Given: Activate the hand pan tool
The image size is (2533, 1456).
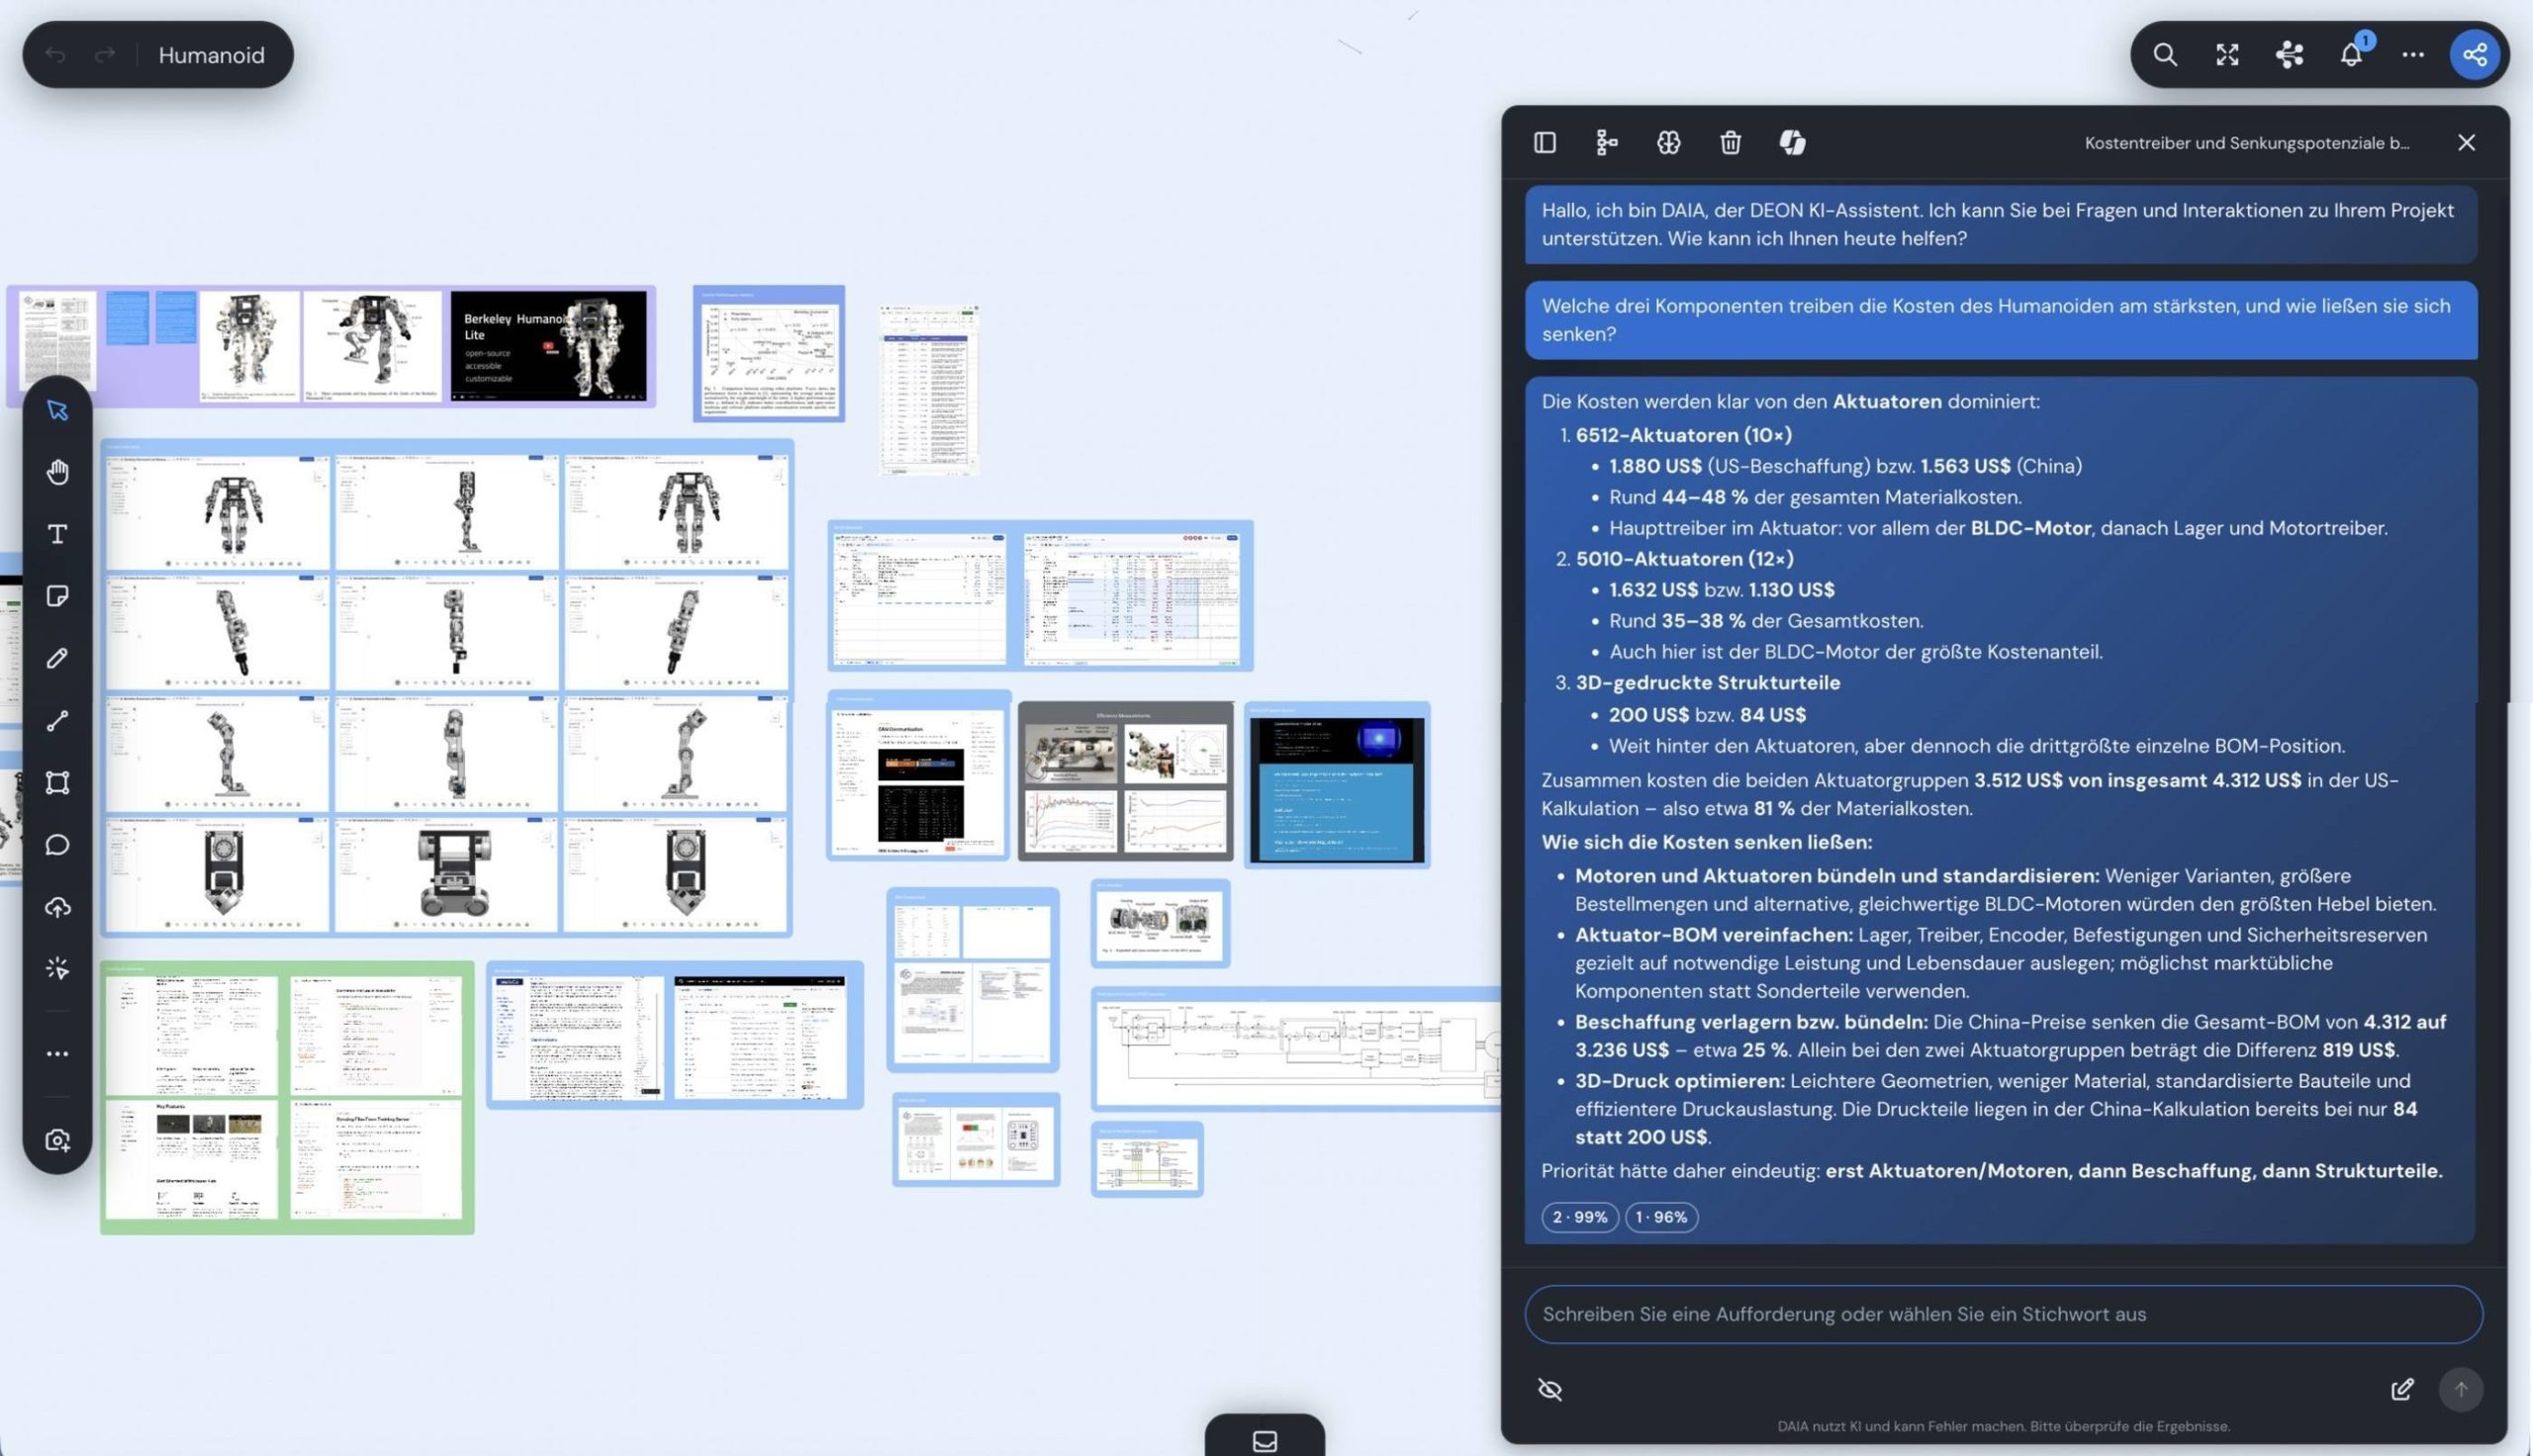Looking at the screenshot, I should [x=57, y=472].
